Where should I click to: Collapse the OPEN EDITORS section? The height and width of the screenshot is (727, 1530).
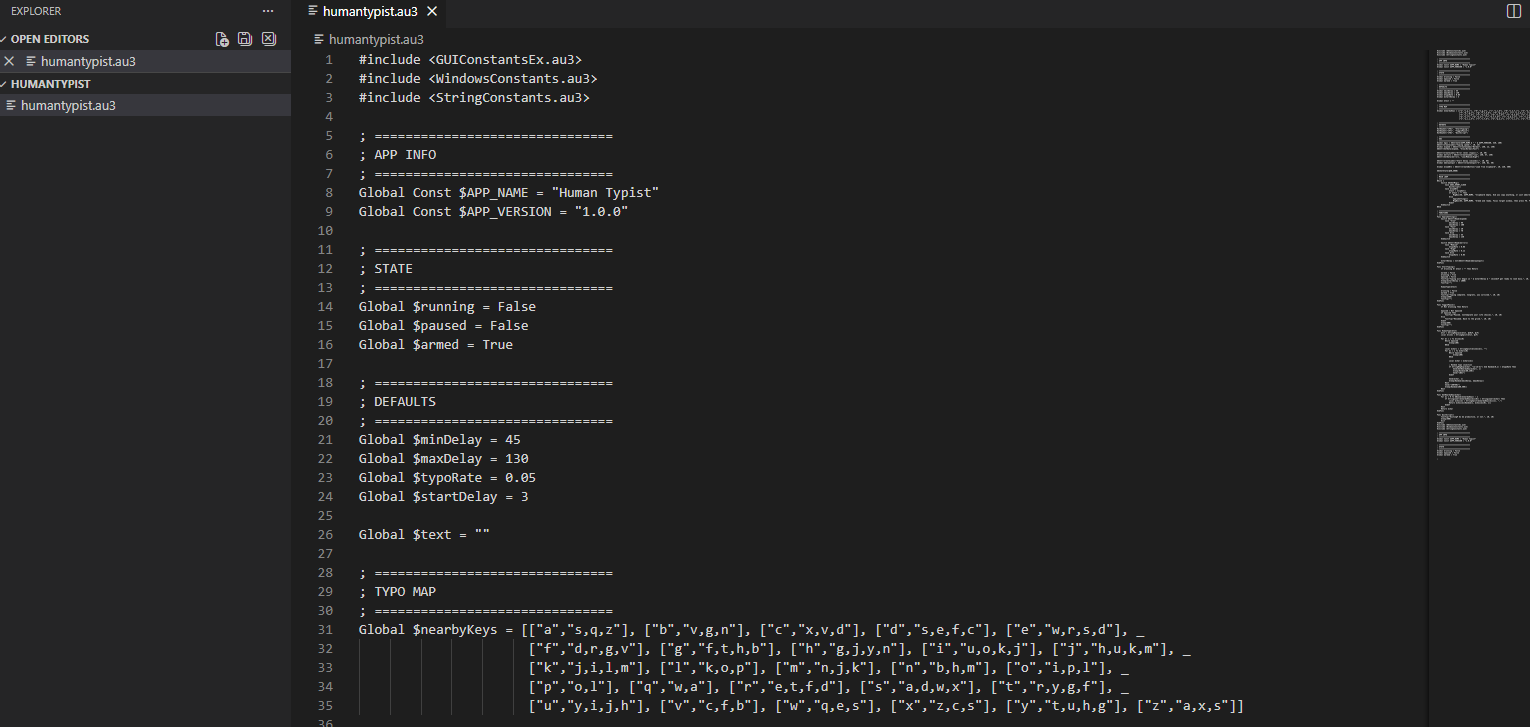[x=4, y=39]
